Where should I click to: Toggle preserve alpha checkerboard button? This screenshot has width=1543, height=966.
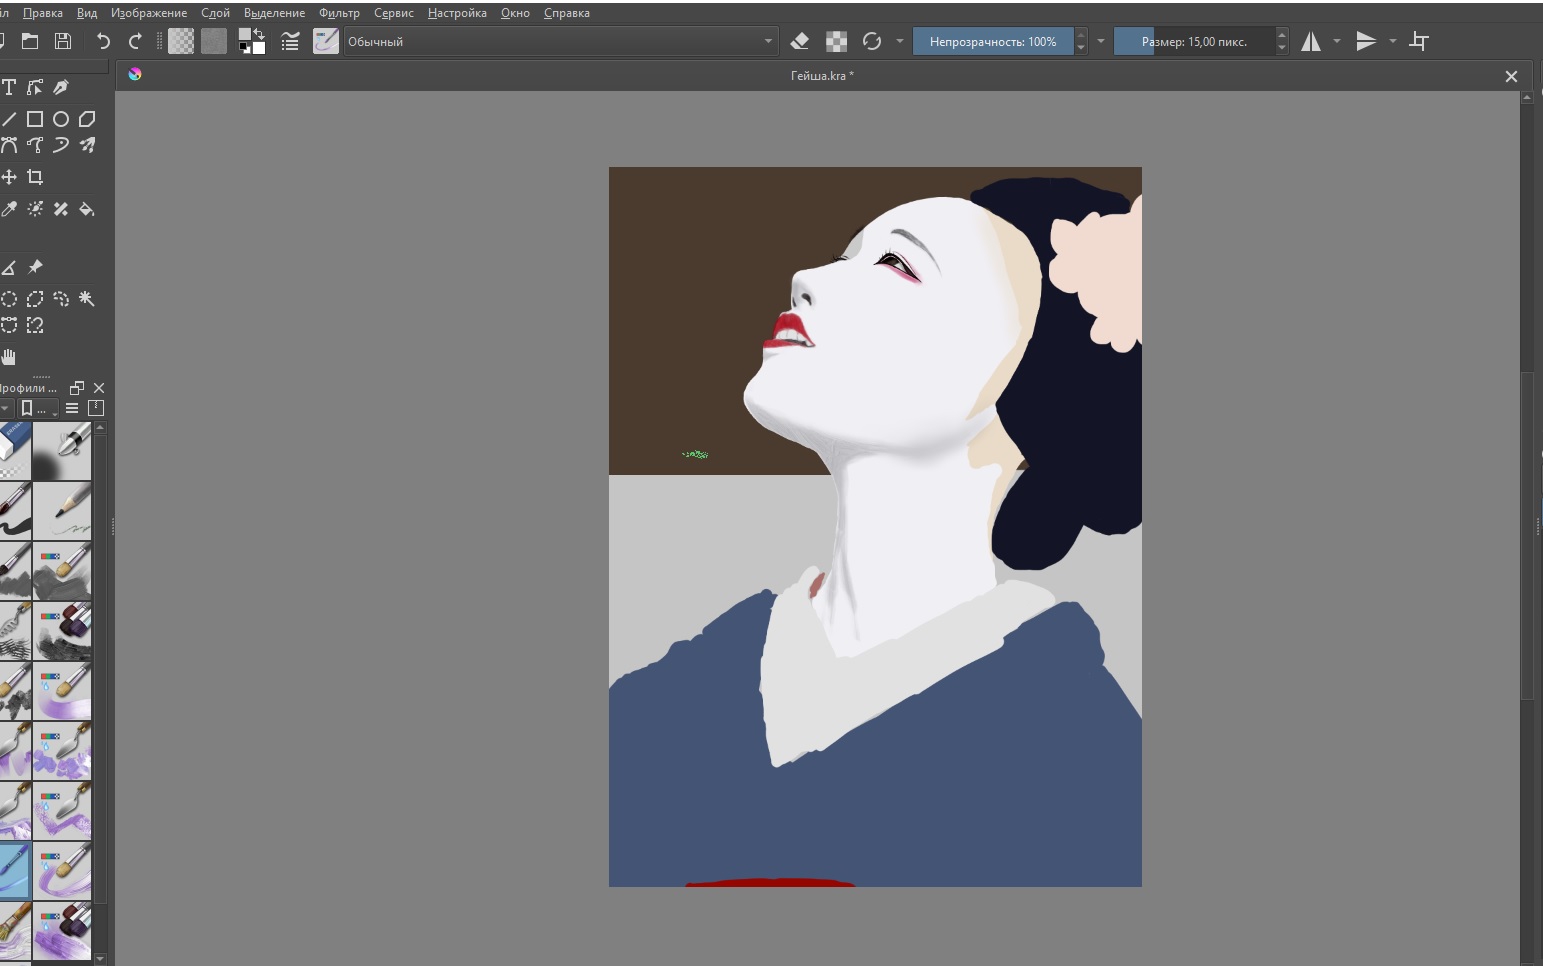[x=836, y=41]
